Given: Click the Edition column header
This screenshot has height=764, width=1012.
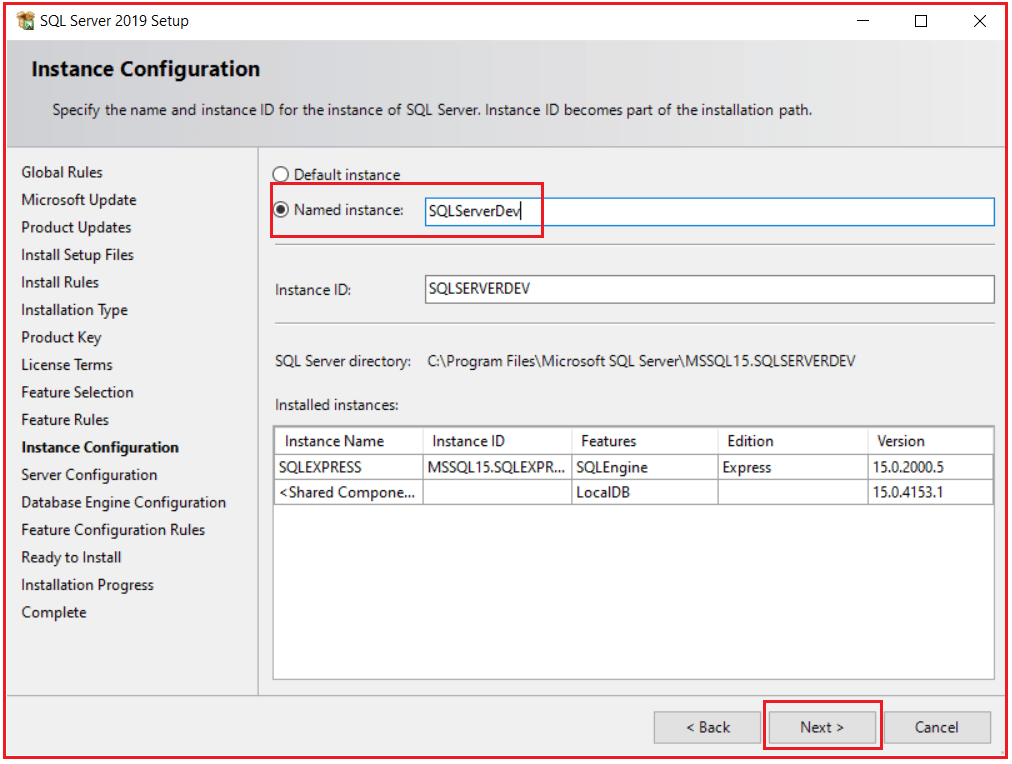Looking at the screenshot, I should pos(793,441).
